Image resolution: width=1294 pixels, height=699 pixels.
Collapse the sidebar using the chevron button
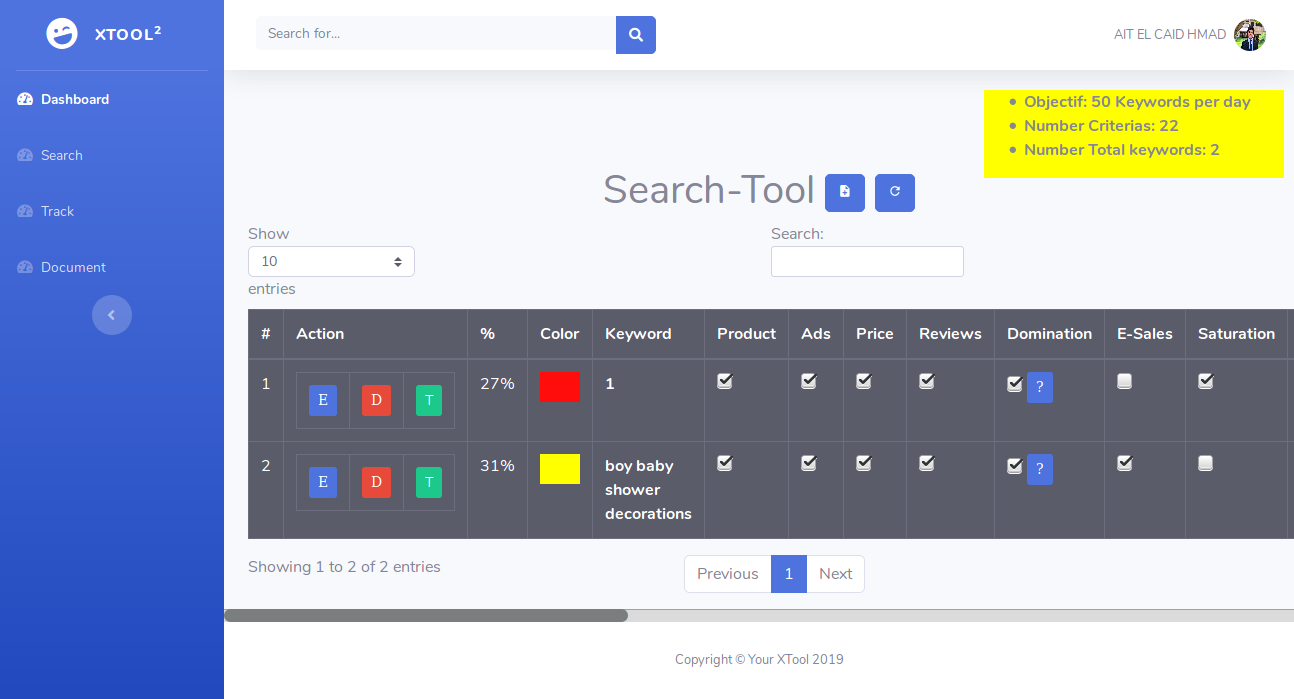112,315
